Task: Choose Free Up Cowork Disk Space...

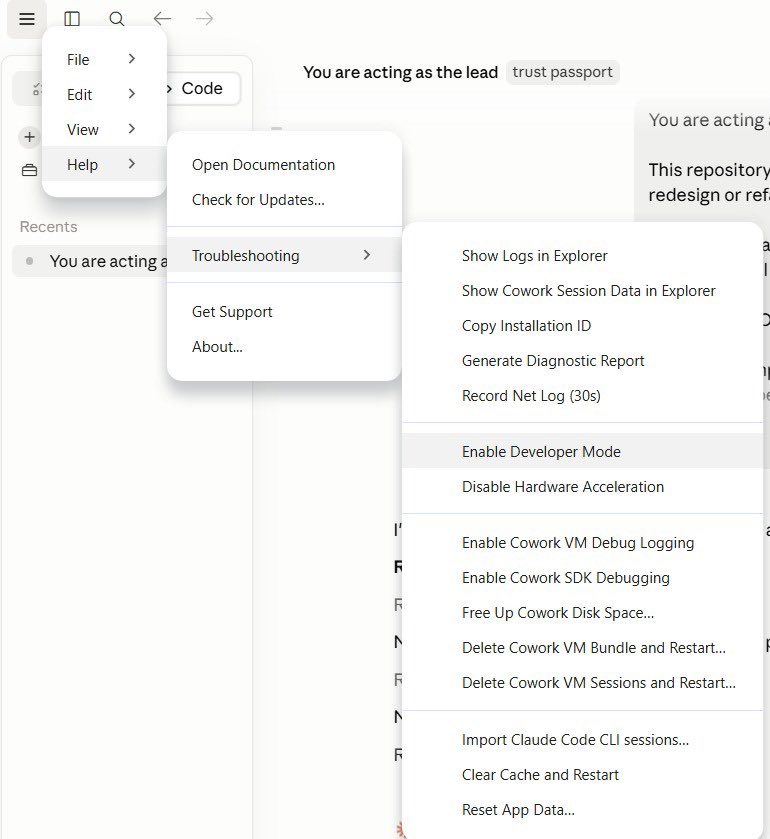Action: pyautogui.click(x=582, y=613)
